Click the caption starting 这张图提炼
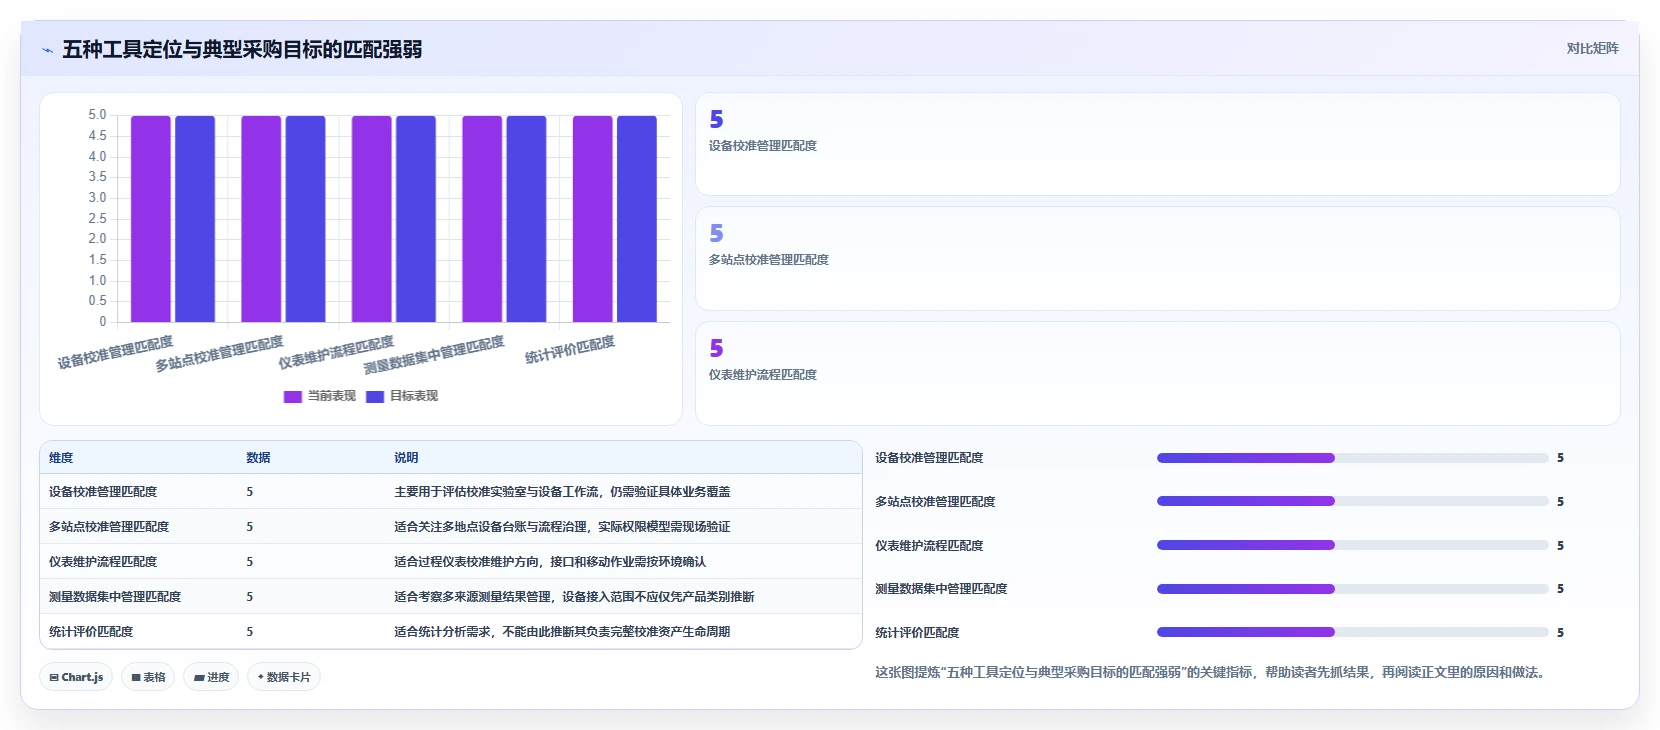 pyautogui.click(x=1213, y=673)
